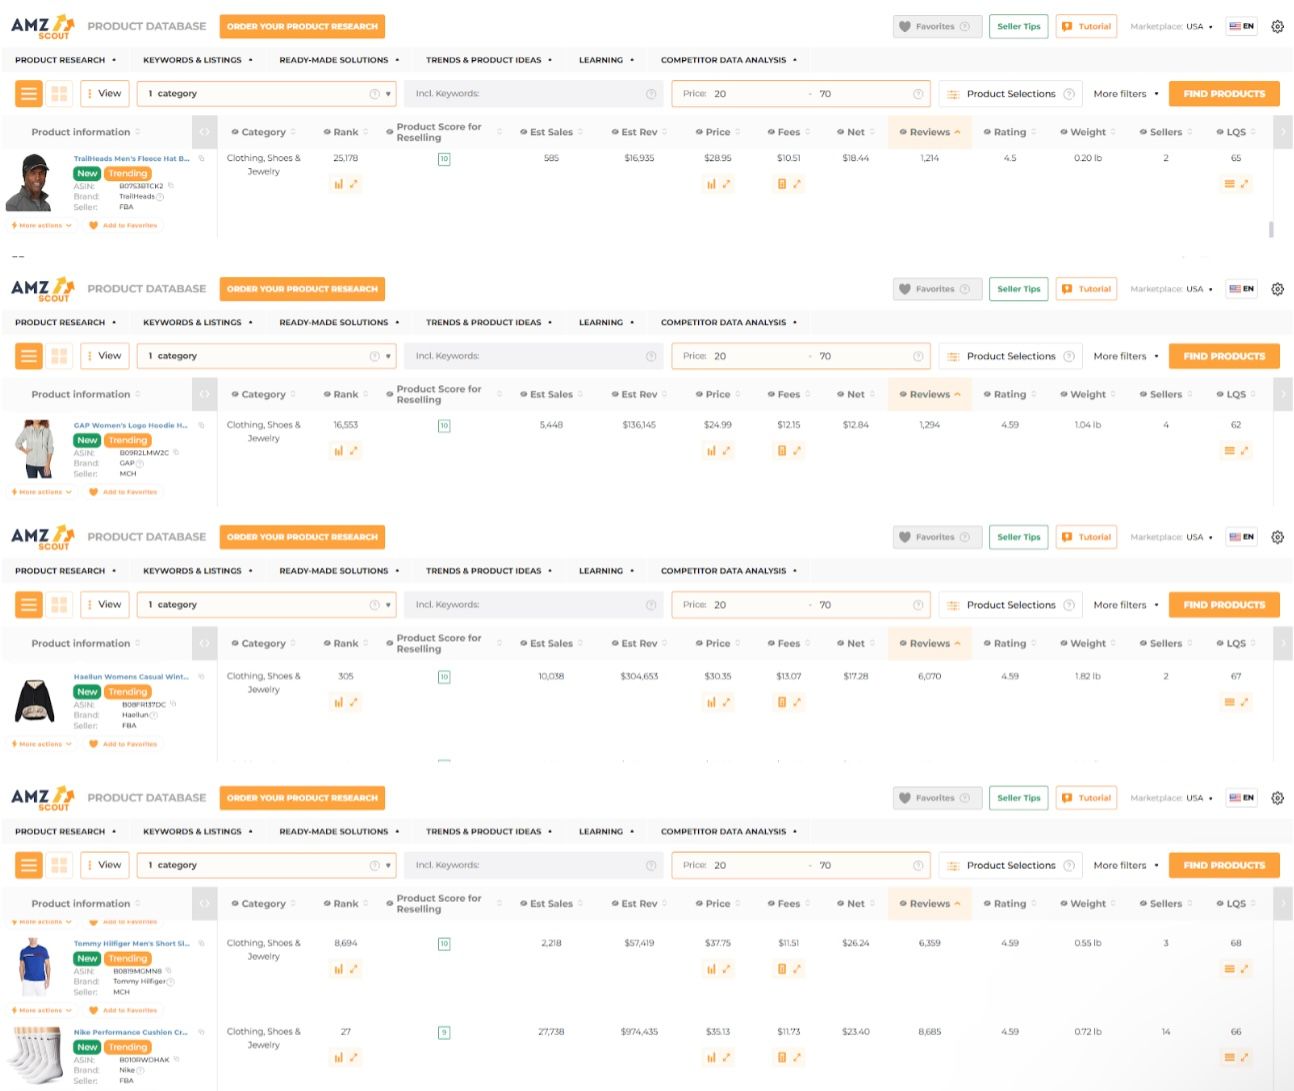Viewport: 1294px width, 1091px height.
Task: Sort results by Price column
Action: (x=716, y=131)
